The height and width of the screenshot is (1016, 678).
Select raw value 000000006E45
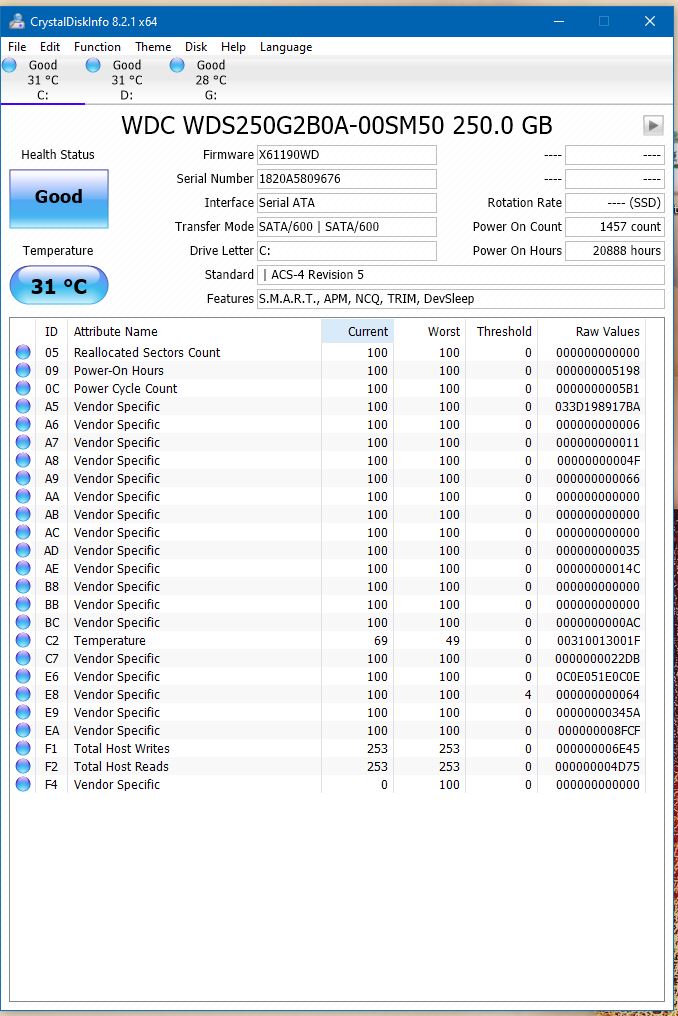[598, 748]
